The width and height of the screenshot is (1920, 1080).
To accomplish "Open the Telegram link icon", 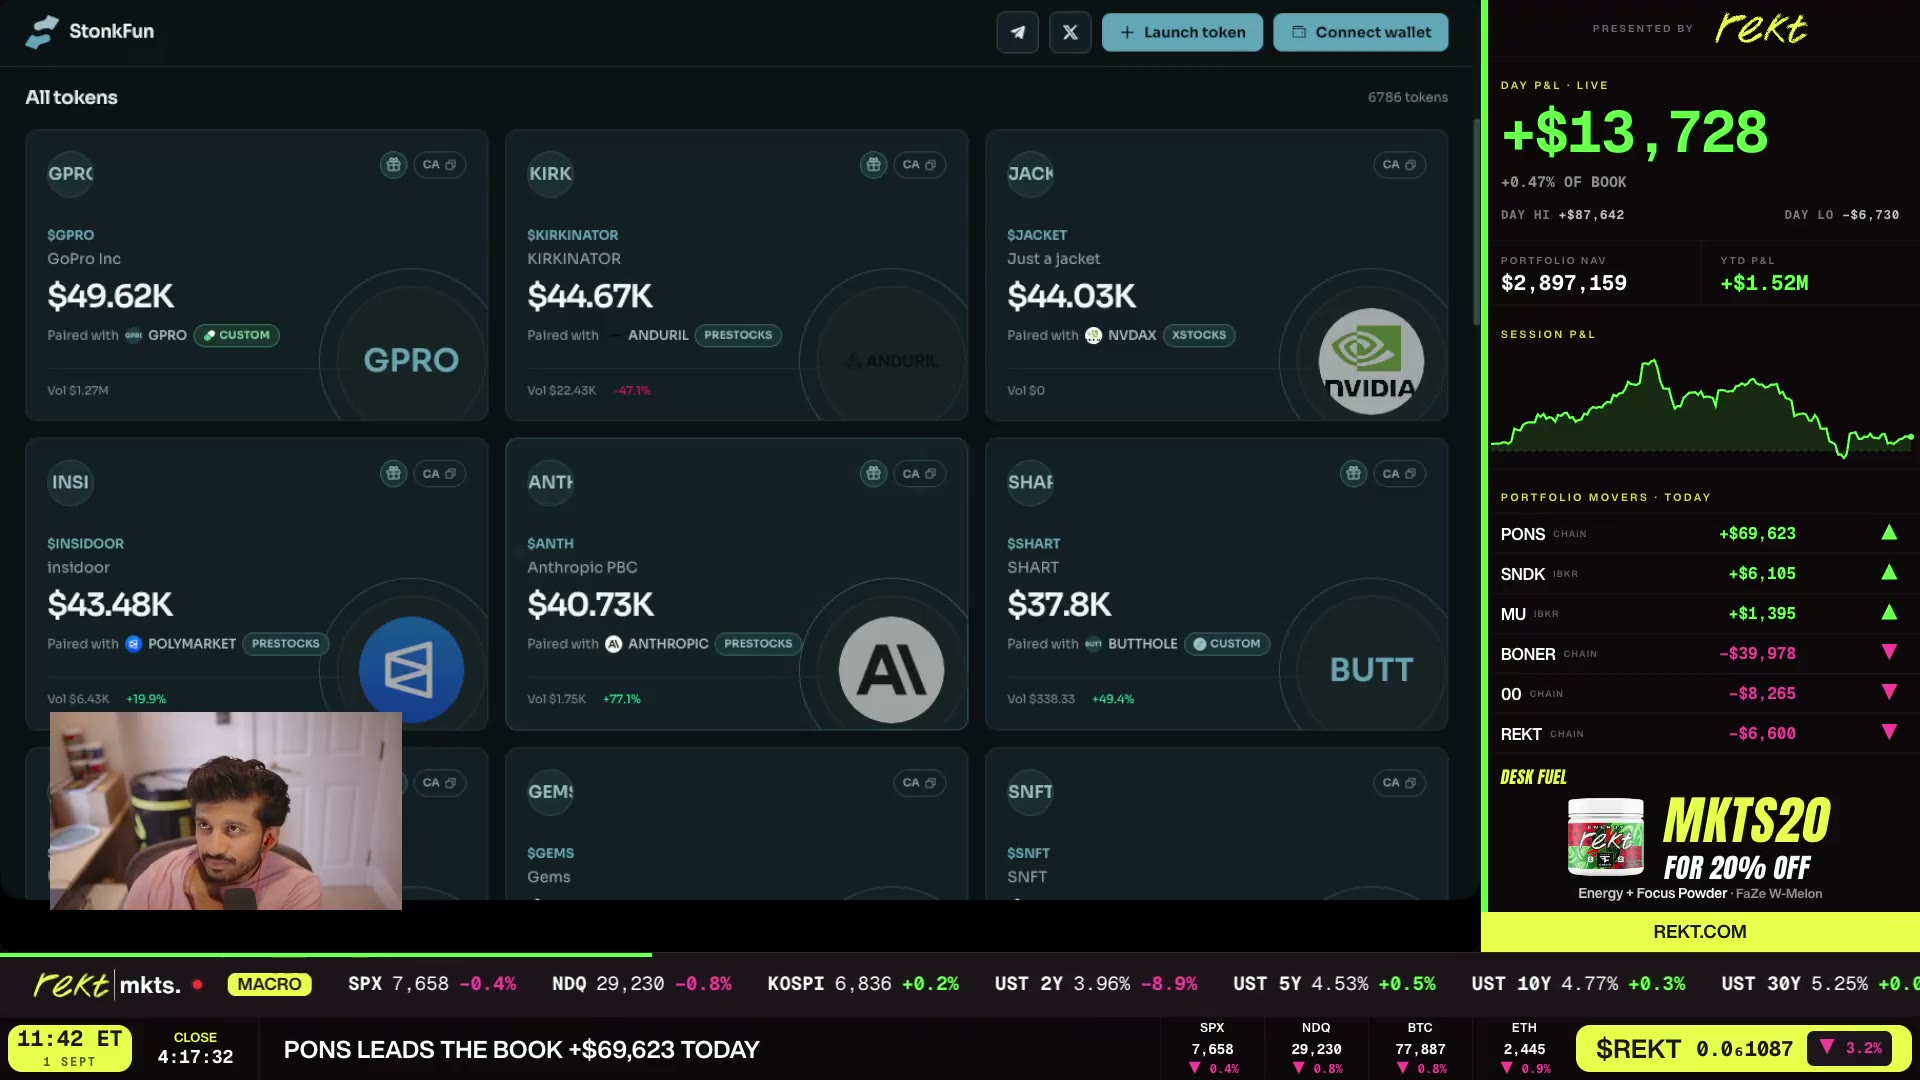I will coord(1017,32).
